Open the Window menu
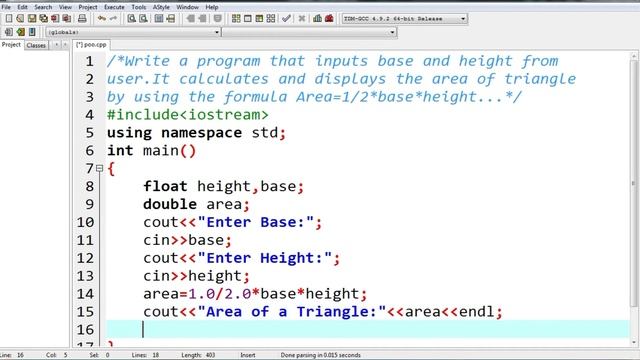 point(187,7)
